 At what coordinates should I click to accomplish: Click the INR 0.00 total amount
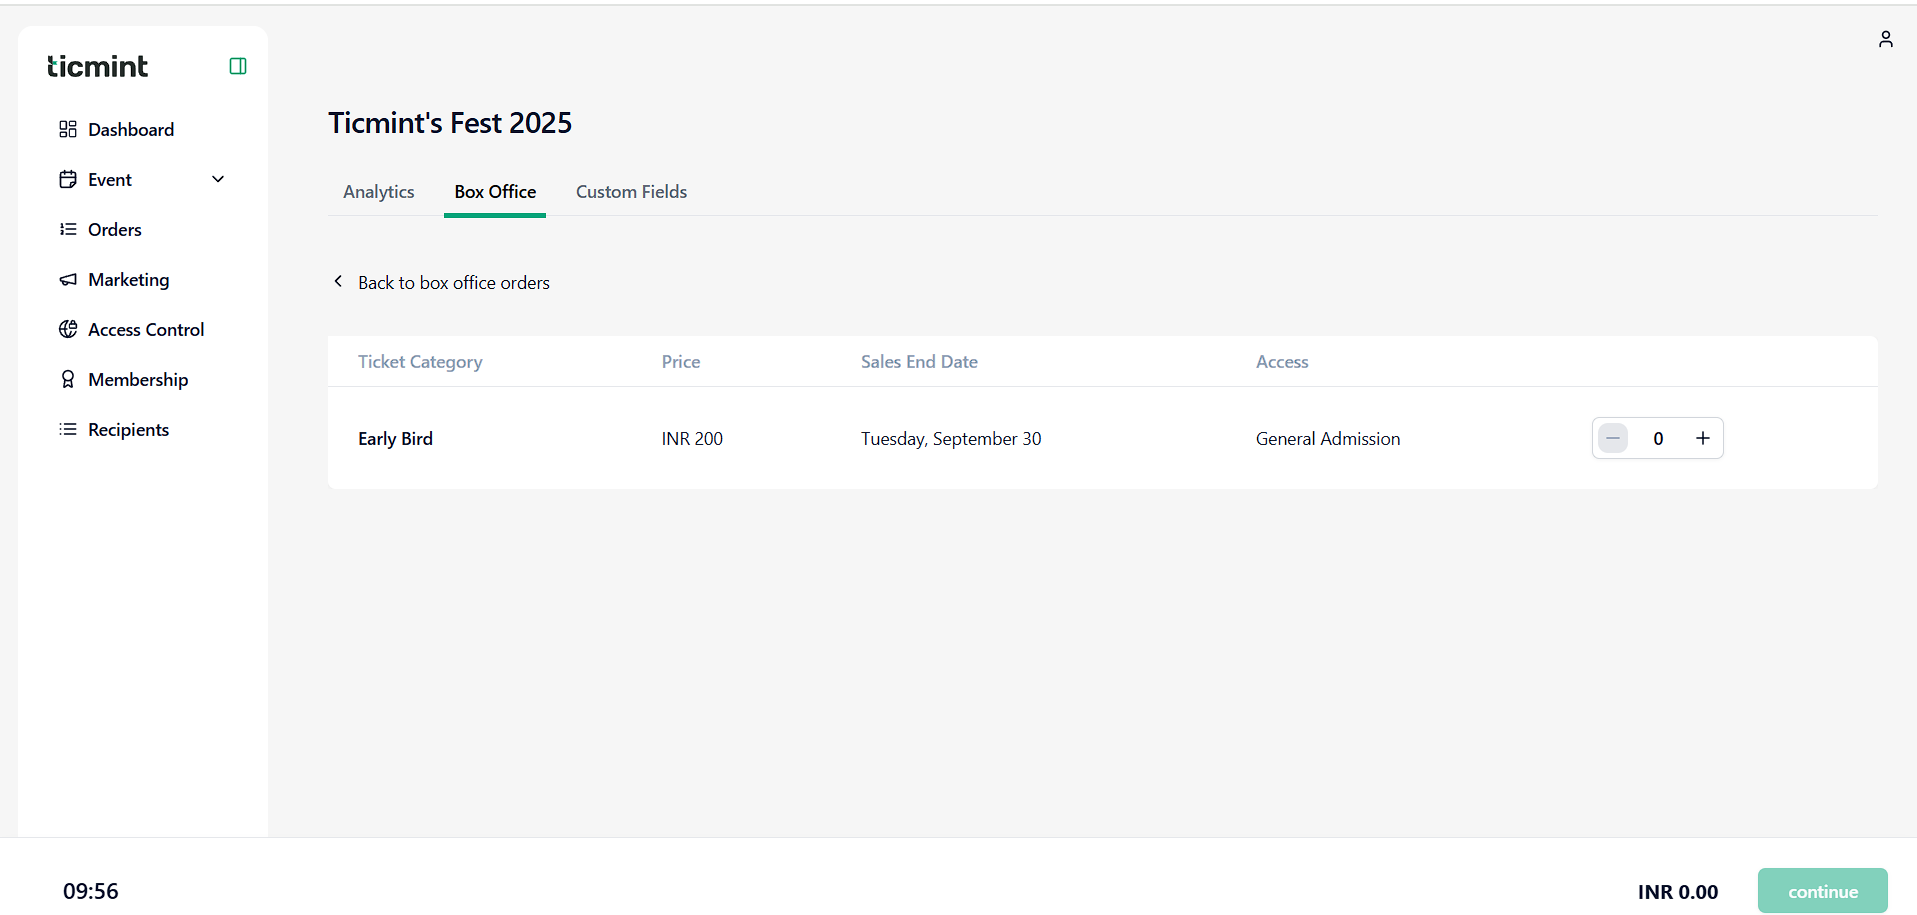[x=1678, y=892]
